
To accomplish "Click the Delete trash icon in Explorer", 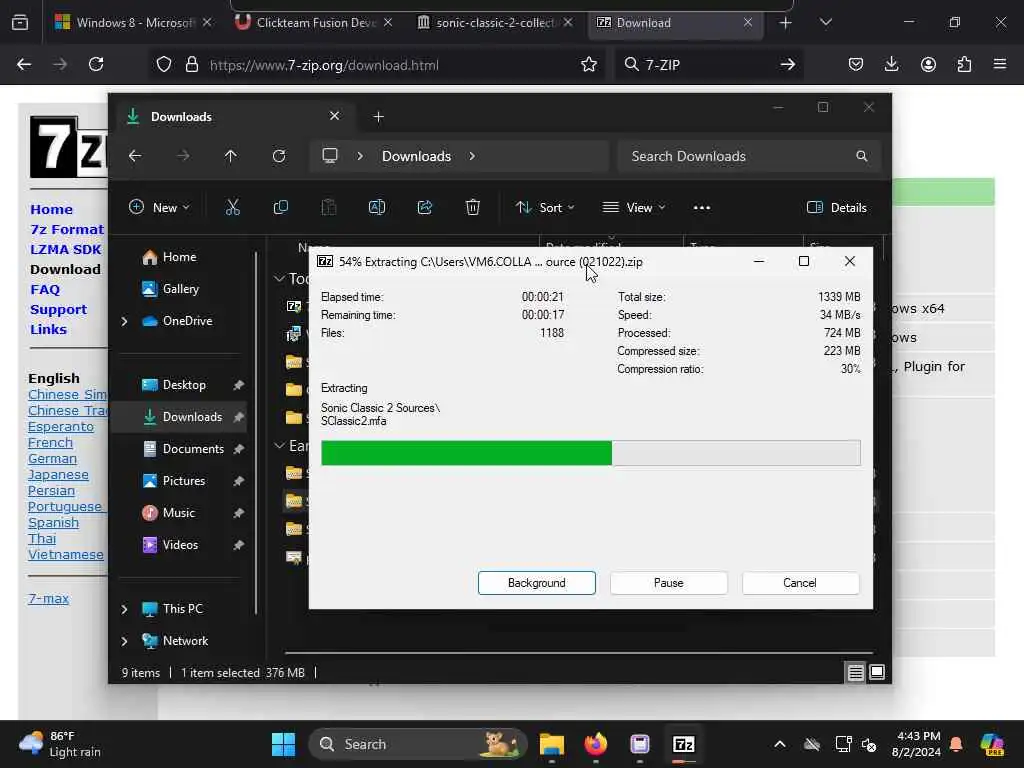I will [473, 208].
